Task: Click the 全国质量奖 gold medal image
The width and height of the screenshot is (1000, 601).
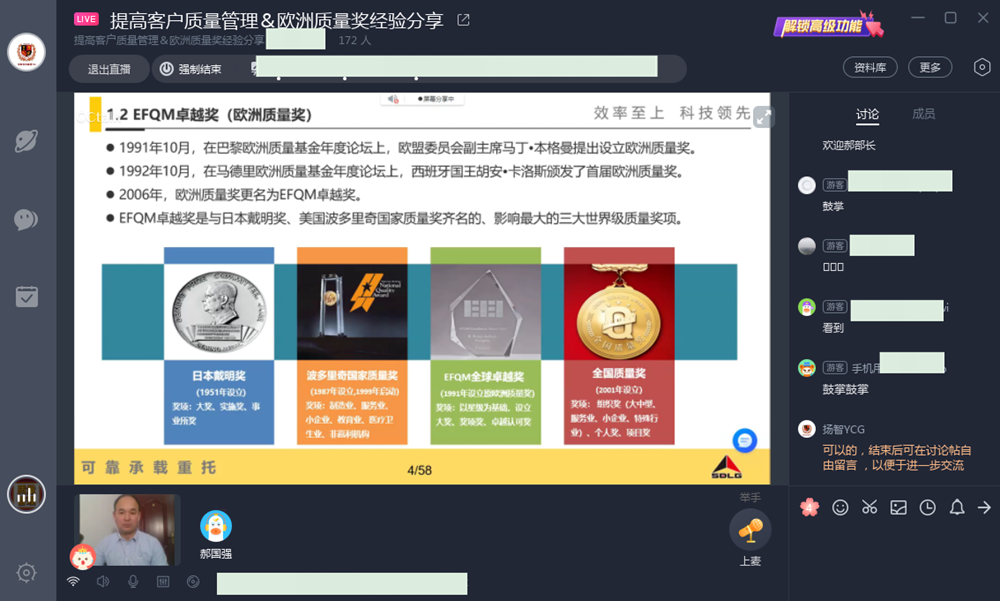Action: 619,311
